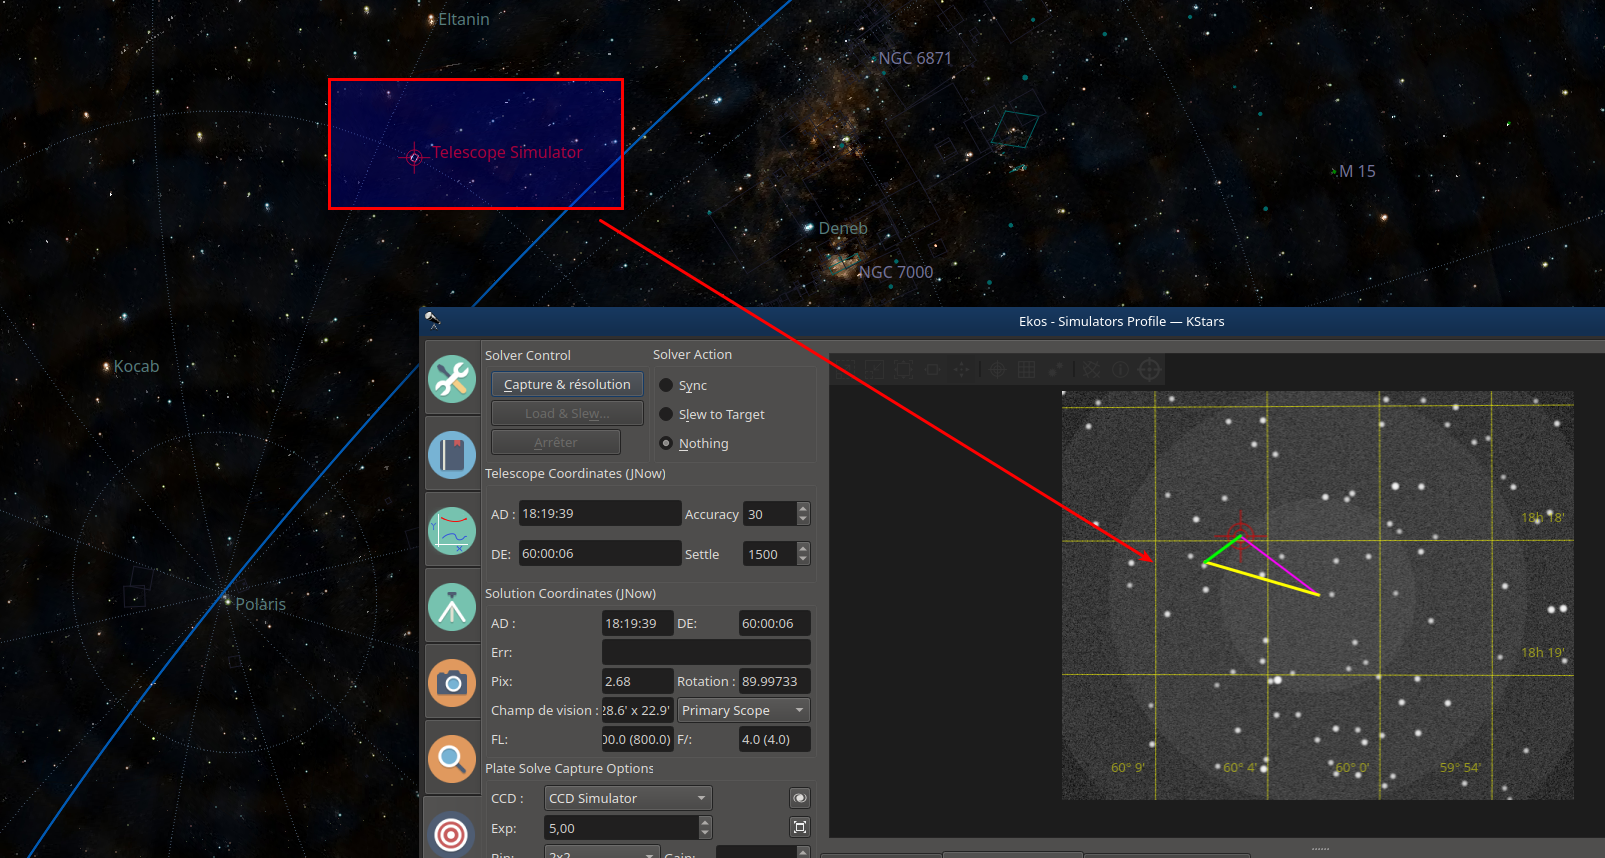Click the F/ focal ratio field
The width and height of the screenshot is (1605, 858).
[775, 739]
